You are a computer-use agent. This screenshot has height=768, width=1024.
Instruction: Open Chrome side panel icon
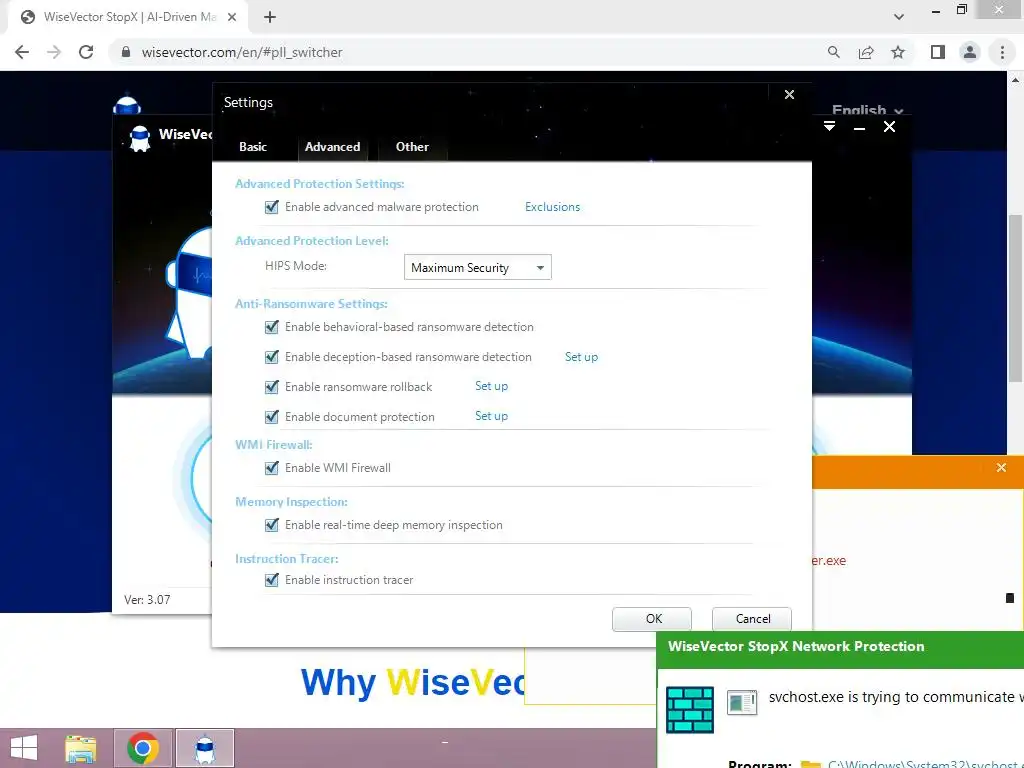938,52
